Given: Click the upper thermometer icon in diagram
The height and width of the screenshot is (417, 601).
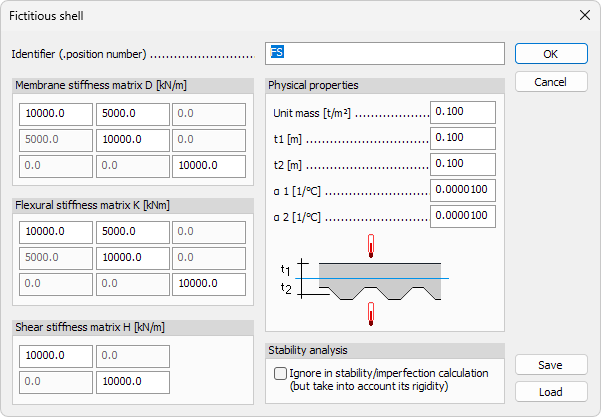Looking at the screenshot, I should (371, 246).
